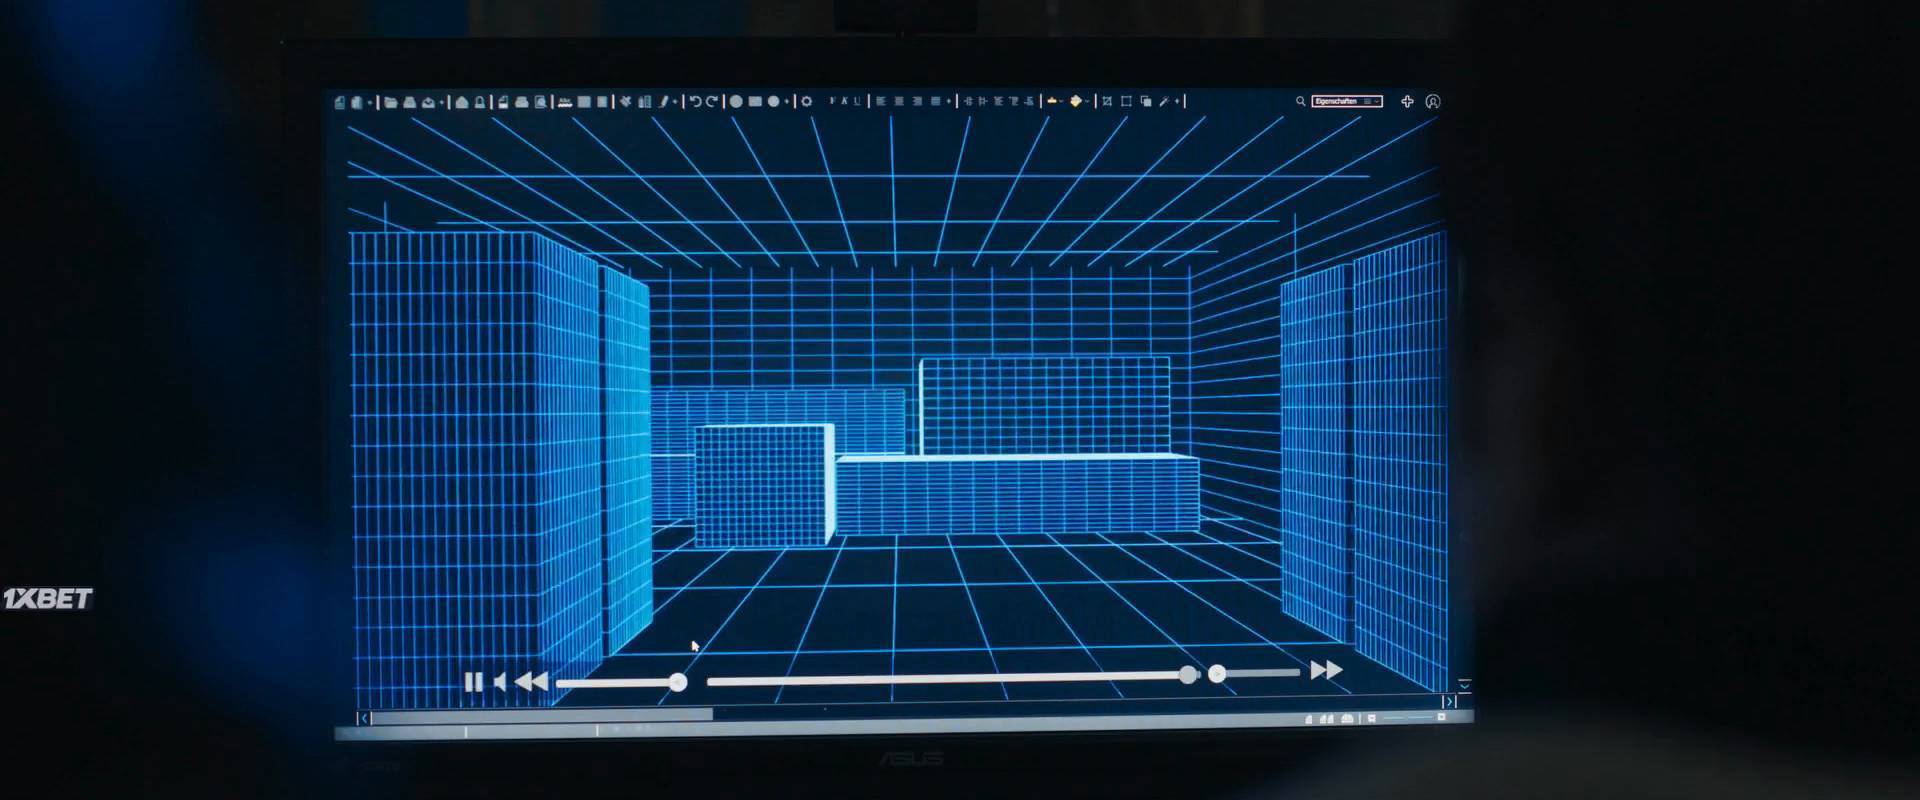Undo the last action
Viewport: 1920px width, 800px height.
(x=695, y=101)
